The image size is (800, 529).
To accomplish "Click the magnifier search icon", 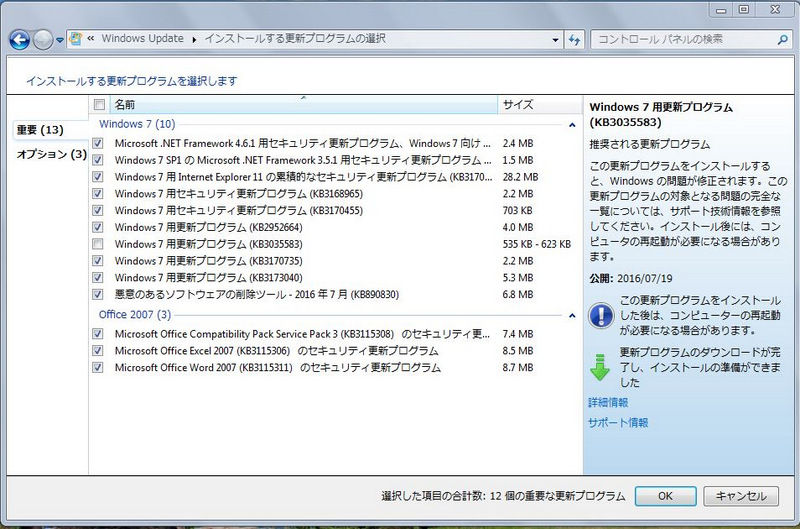I will pyautogui.click(x=783, y=39).
